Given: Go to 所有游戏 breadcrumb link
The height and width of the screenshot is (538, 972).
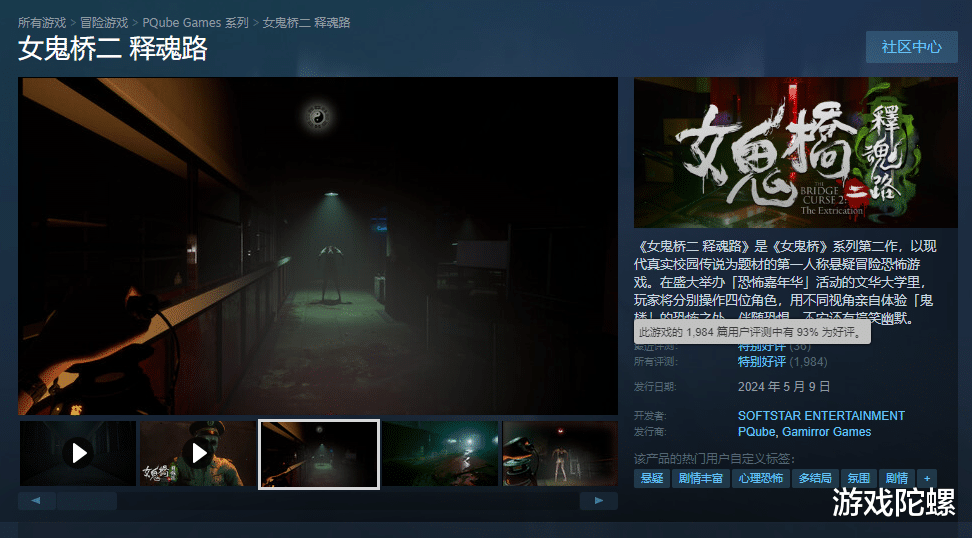Looking at the screenshot, I should point(42,23).
